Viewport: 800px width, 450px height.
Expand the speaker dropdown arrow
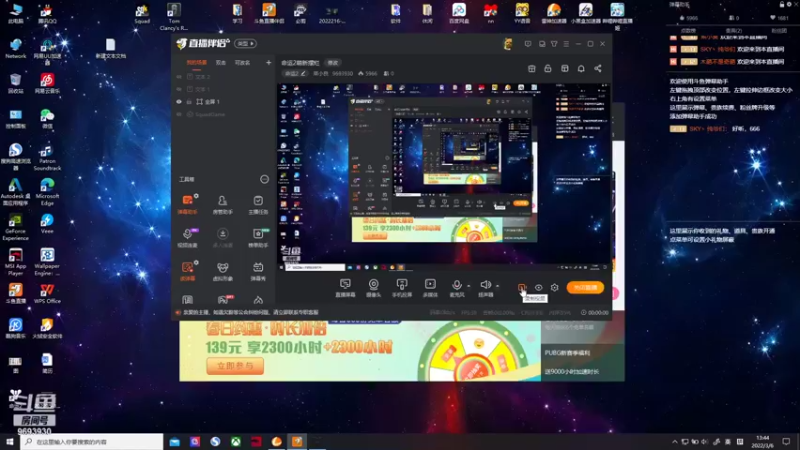(x=497, y=286)
